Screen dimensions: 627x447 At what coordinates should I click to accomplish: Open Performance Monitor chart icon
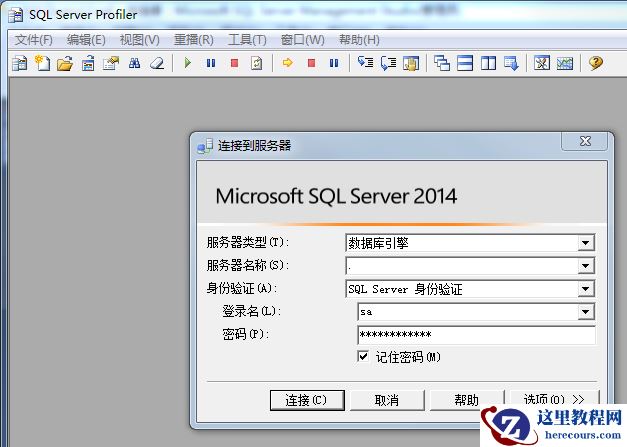point(565,63)
